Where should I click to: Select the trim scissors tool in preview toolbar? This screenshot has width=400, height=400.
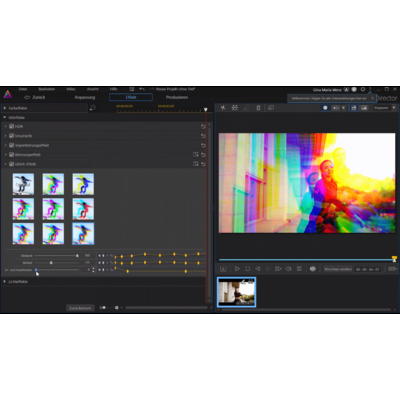[x=223, y=108]
